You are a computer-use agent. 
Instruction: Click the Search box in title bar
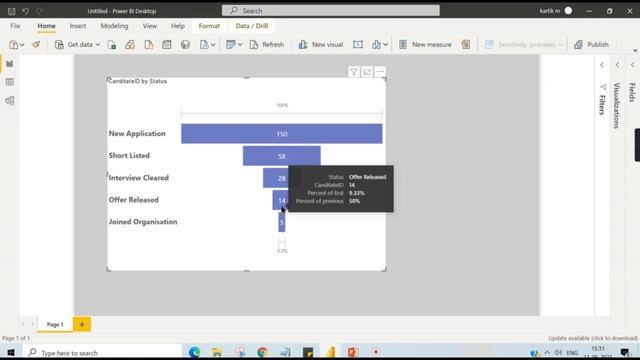click(331, 11)
